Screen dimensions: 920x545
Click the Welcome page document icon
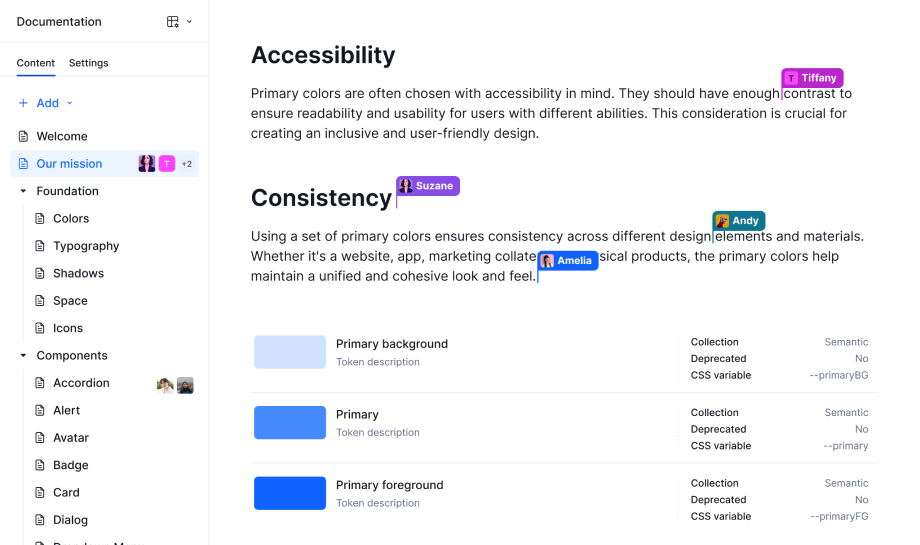pos(23,136)
